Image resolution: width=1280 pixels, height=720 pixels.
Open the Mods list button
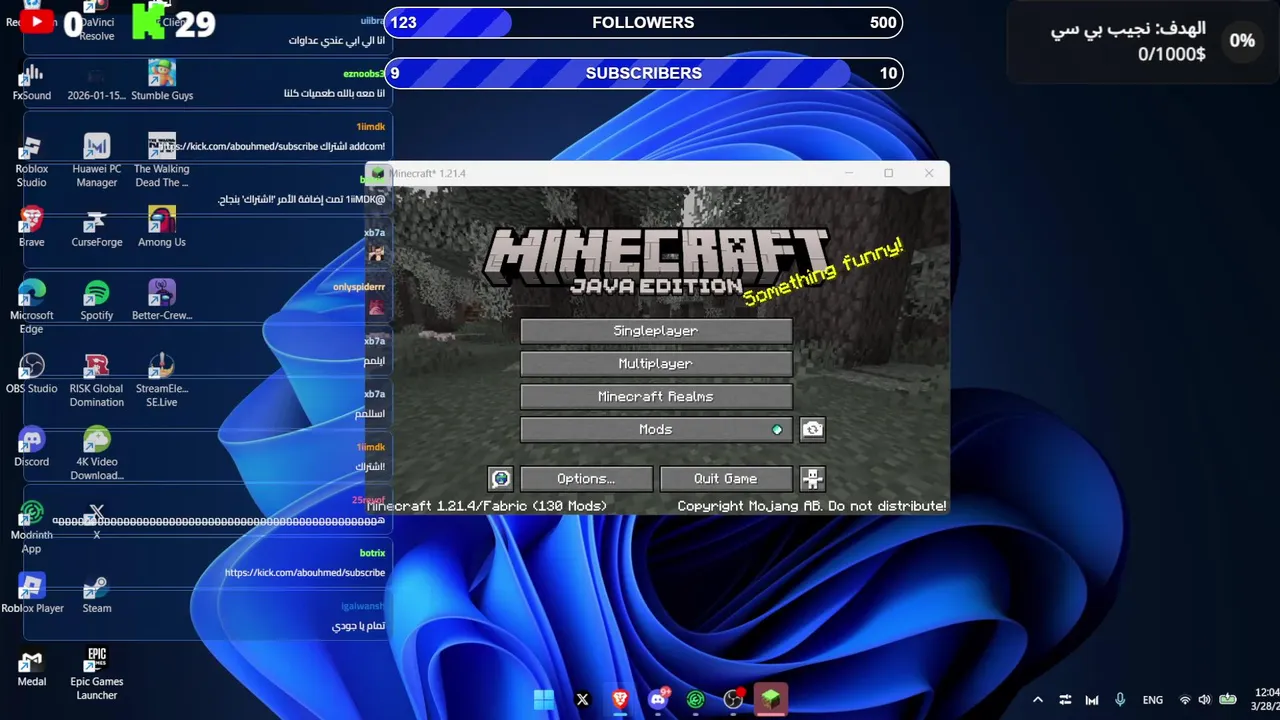(656, 430)
